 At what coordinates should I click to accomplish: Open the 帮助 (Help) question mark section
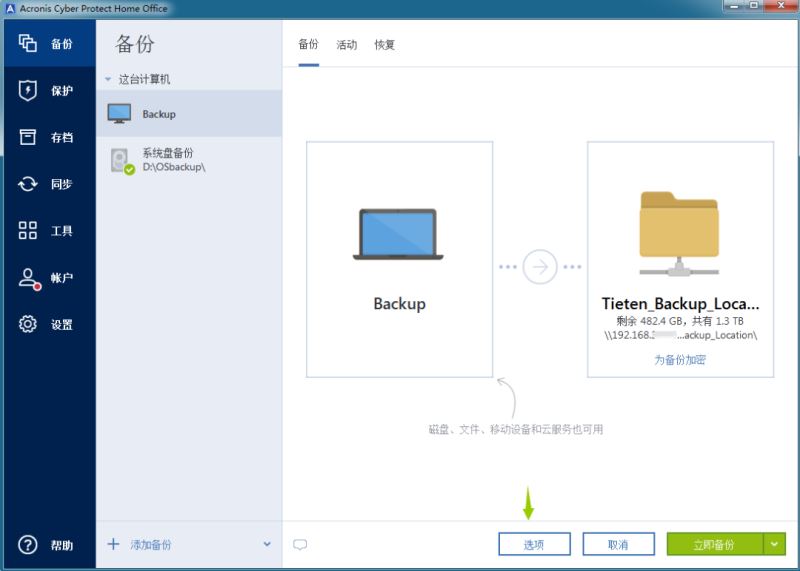[49, 545]
